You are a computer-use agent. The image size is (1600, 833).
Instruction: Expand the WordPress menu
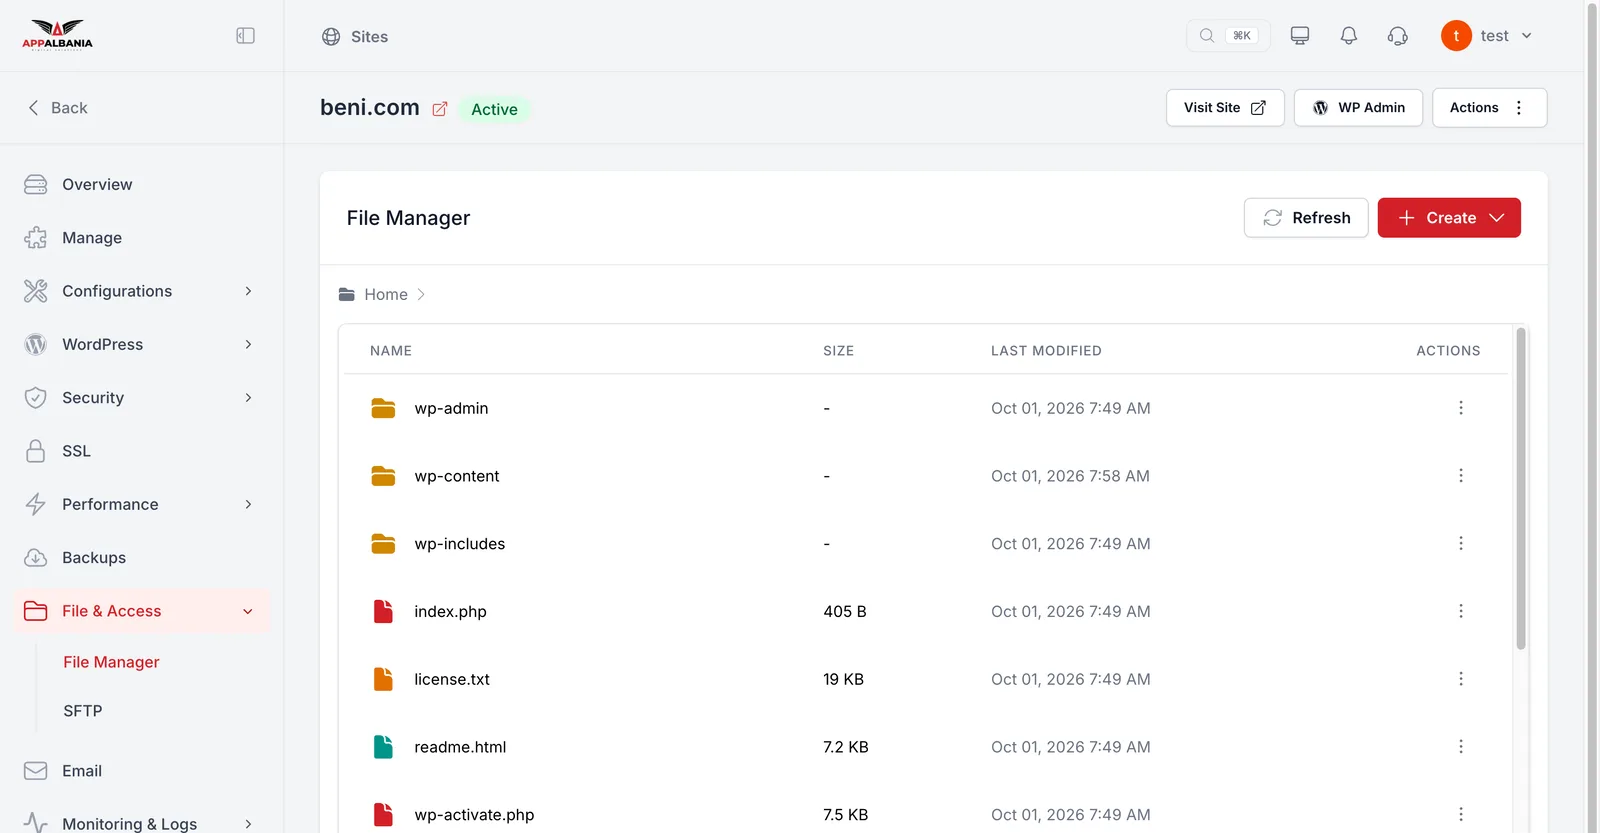click(142, 344)
